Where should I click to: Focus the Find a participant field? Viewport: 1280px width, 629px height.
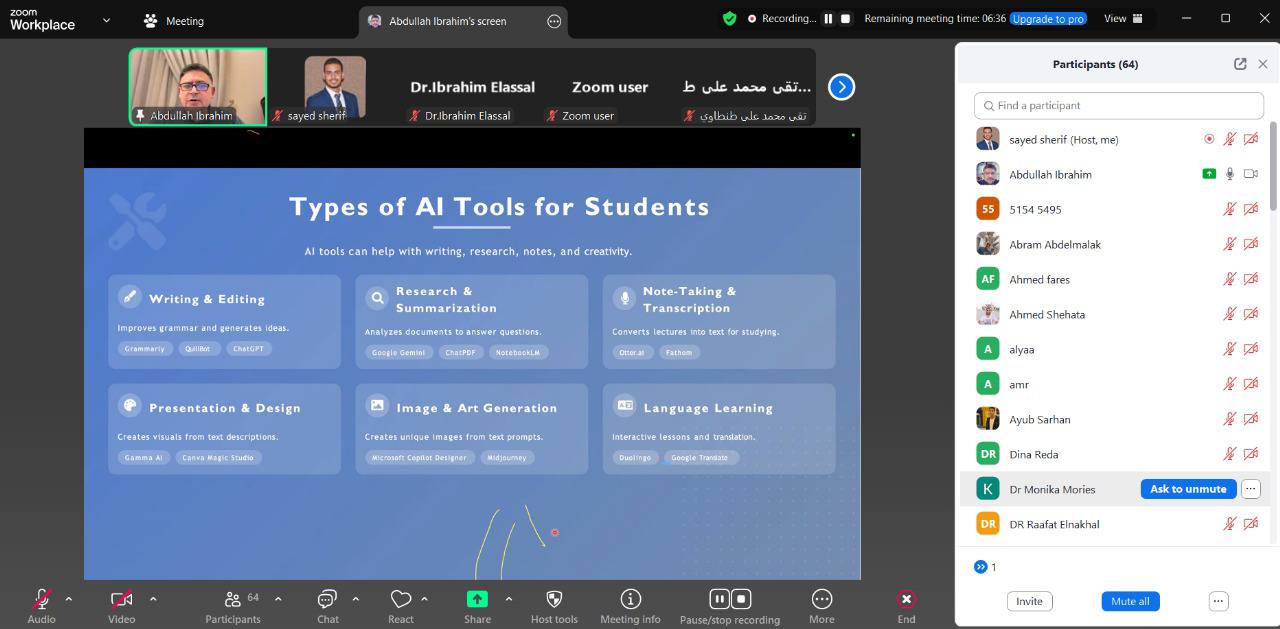point(1119,105)
